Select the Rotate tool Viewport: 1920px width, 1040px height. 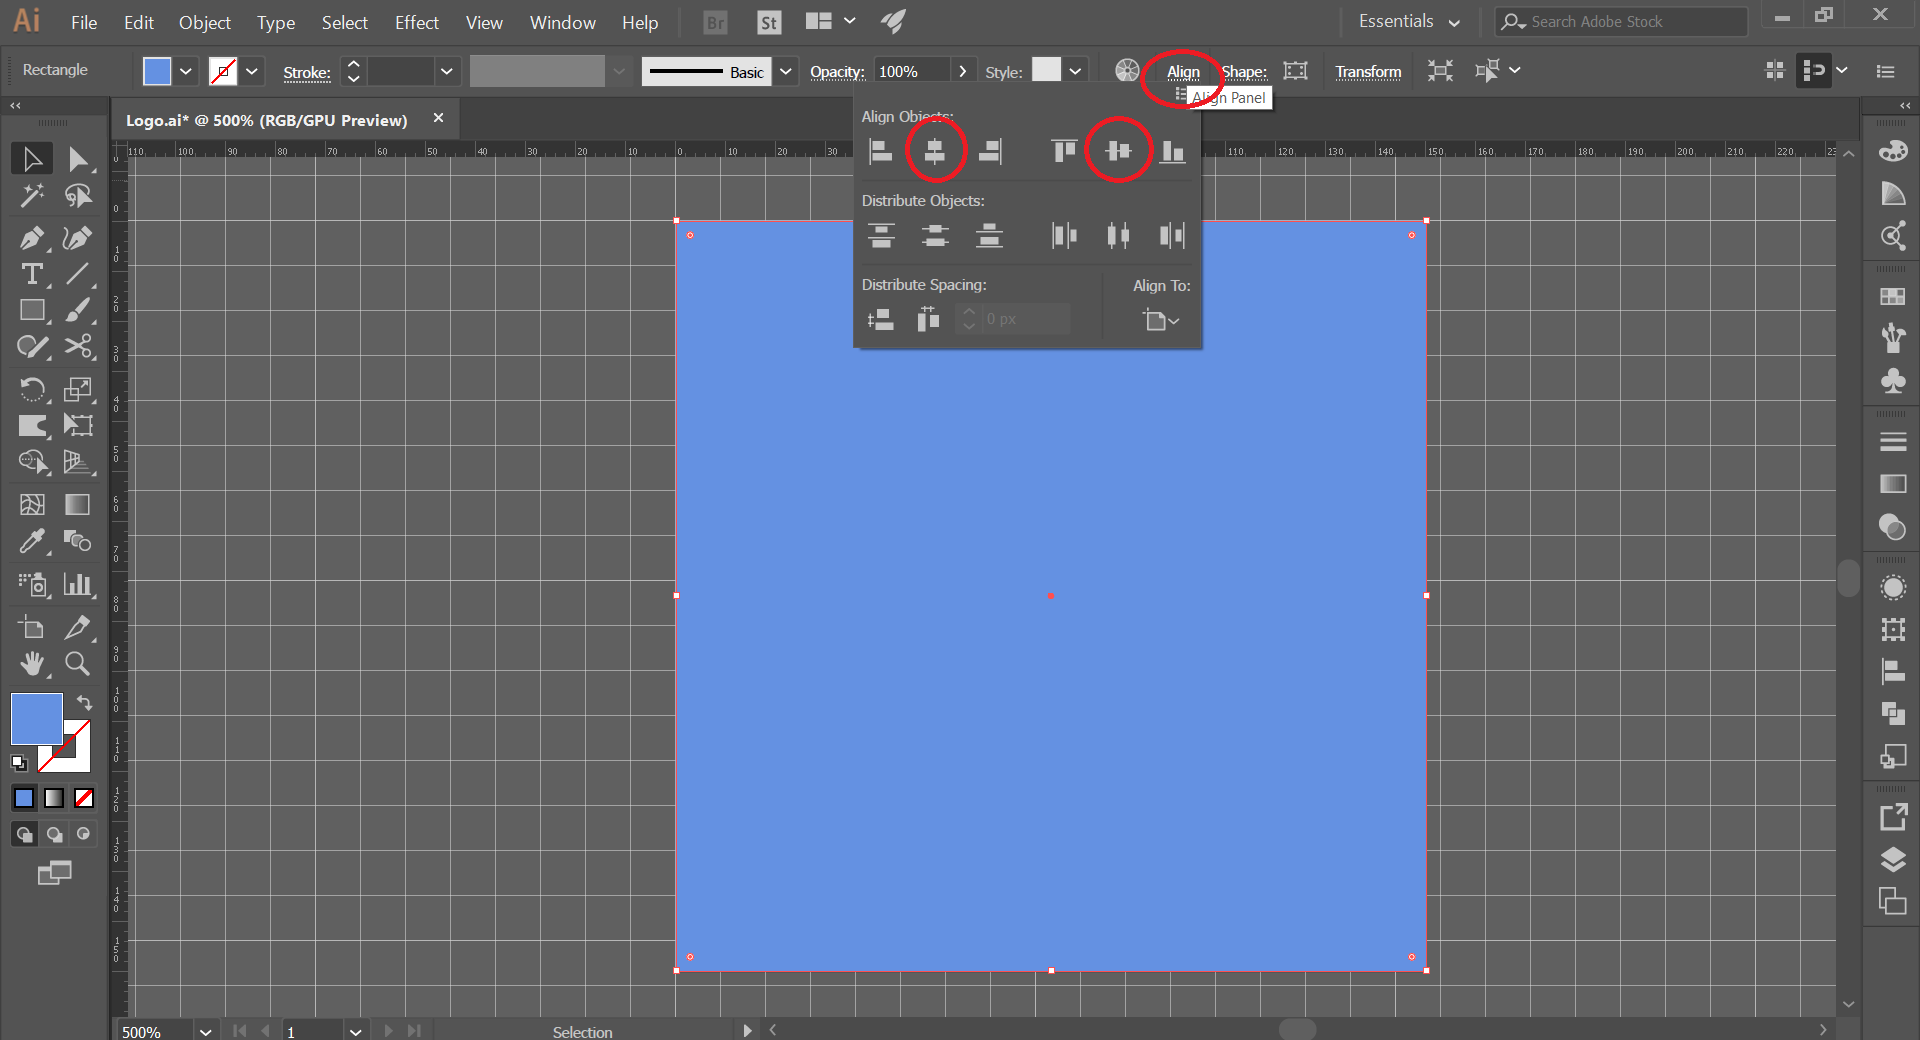(32, 389)
